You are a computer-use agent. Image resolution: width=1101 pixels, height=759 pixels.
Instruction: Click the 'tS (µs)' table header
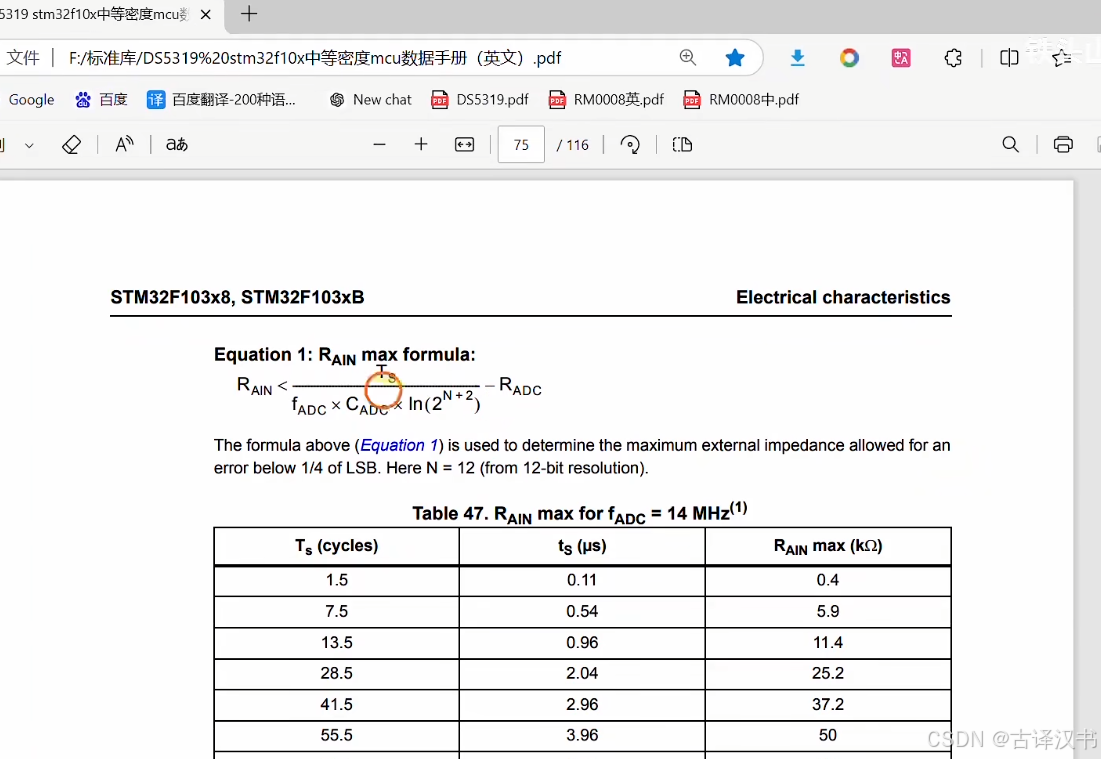tap(582, 546)
